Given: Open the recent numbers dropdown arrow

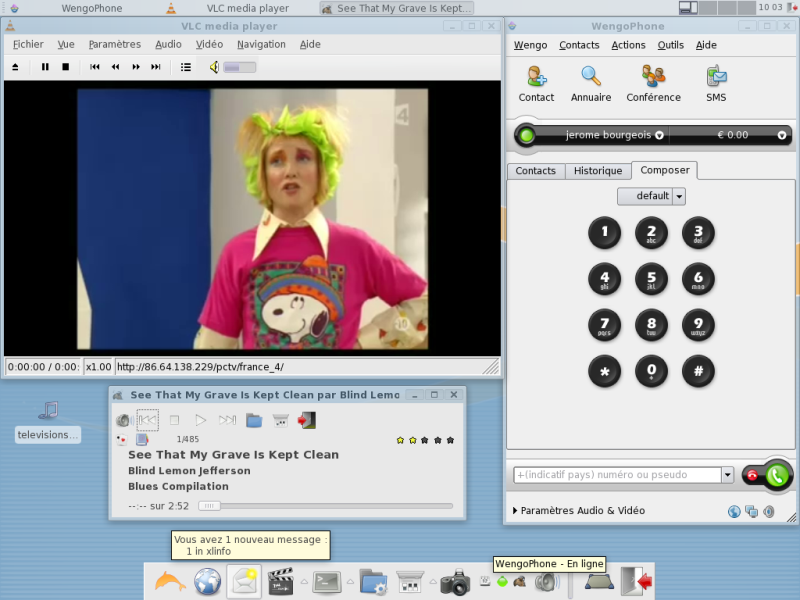Looking at the screenshot, I should coord(728,475).
